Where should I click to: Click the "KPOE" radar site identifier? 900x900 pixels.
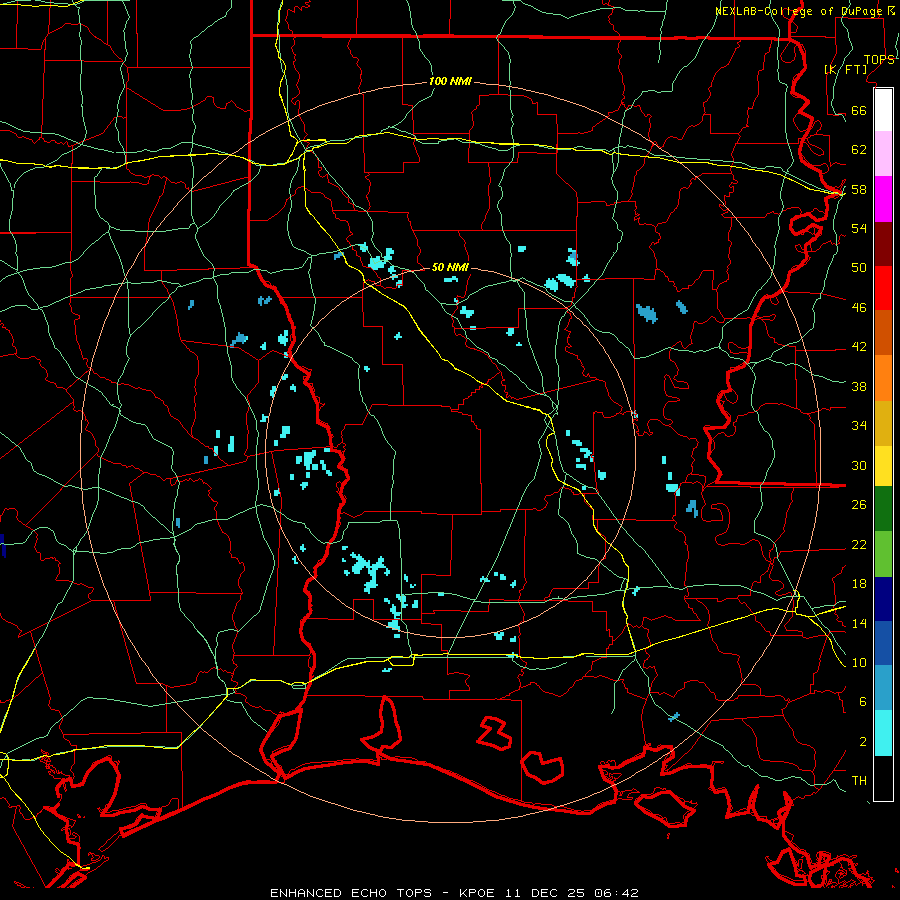coord(479,893)
